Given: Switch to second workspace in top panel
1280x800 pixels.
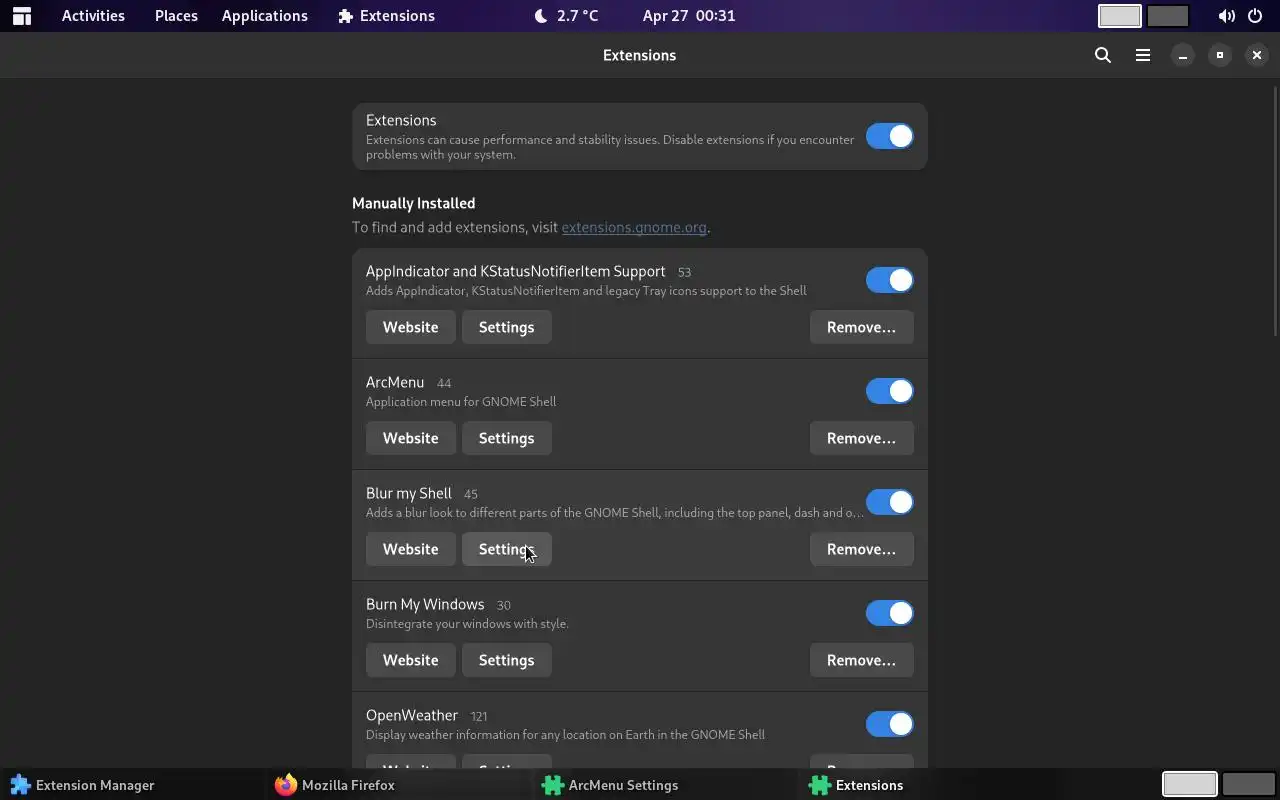Looking at the screenshot, I should (x=1168, y=16).
